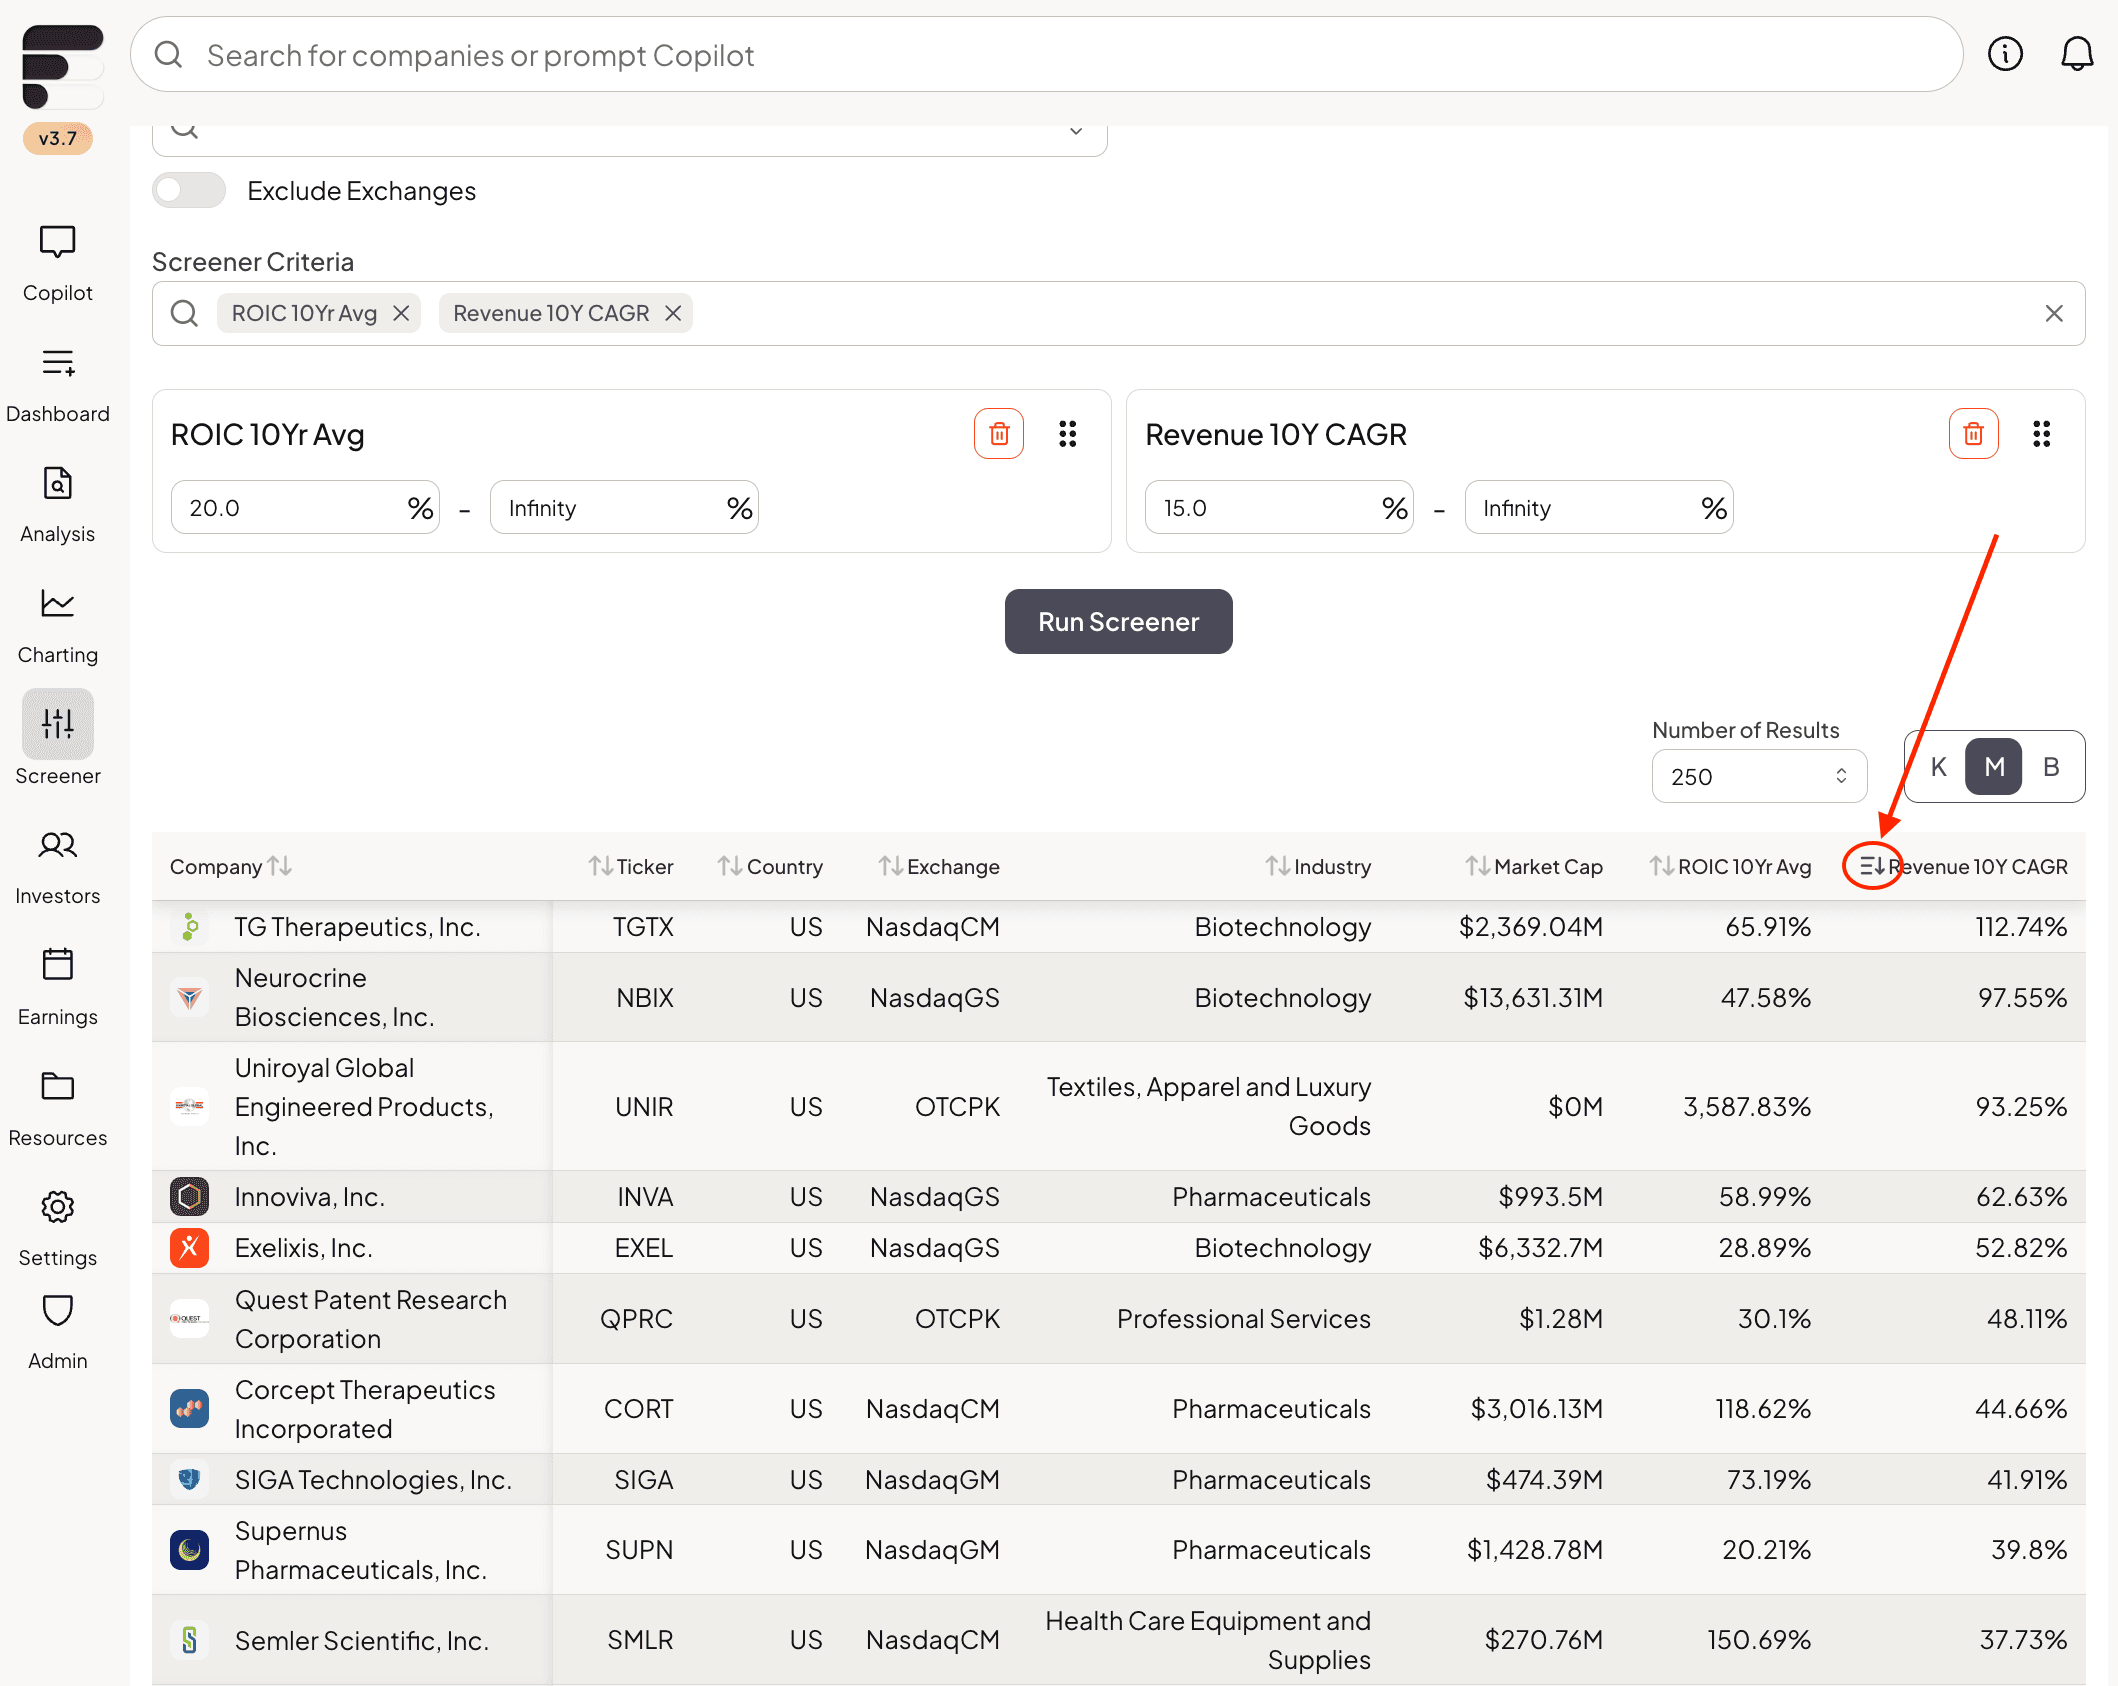Click the TG Therapeutics company logo
The image size is (2118, 1686).
(189, 926)
